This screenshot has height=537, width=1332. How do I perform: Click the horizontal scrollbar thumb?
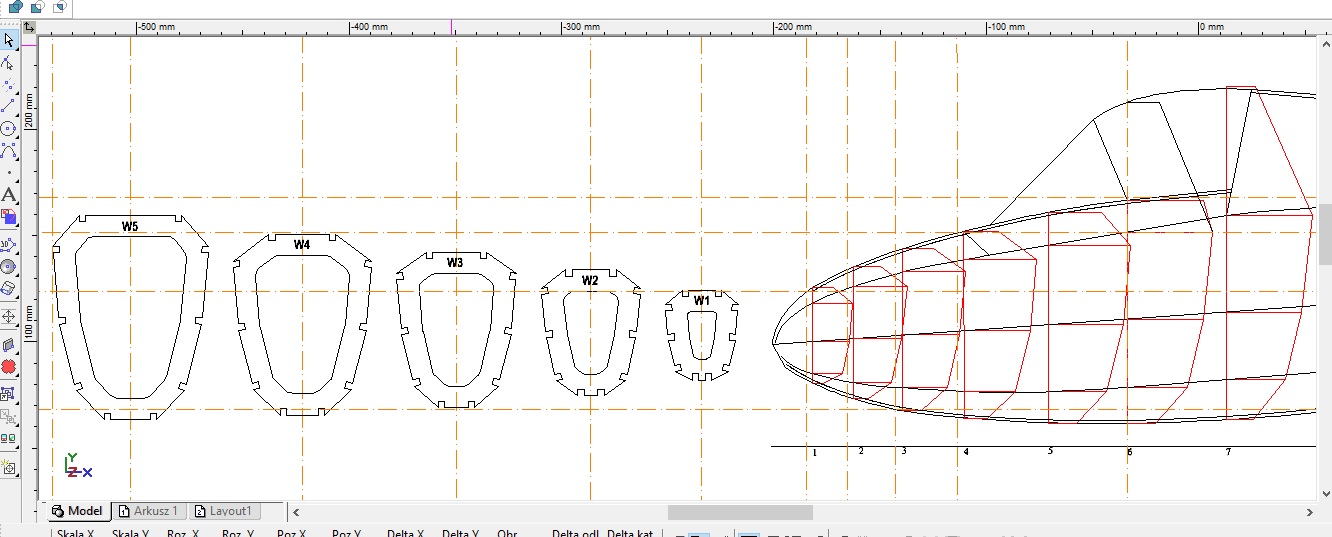click(740, 512)
